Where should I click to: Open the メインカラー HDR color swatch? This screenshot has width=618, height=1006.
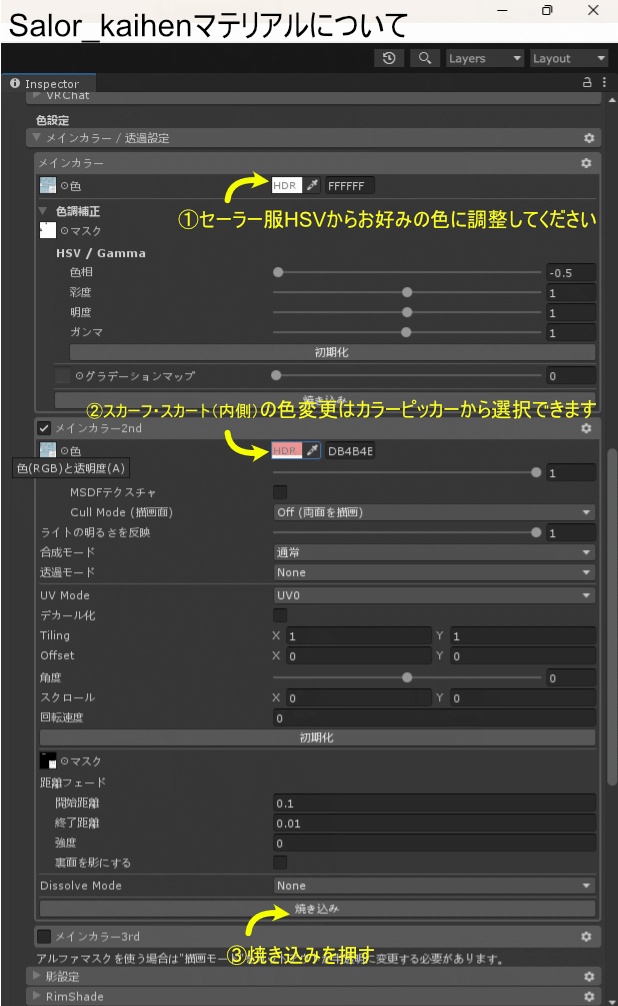(286, 185)
